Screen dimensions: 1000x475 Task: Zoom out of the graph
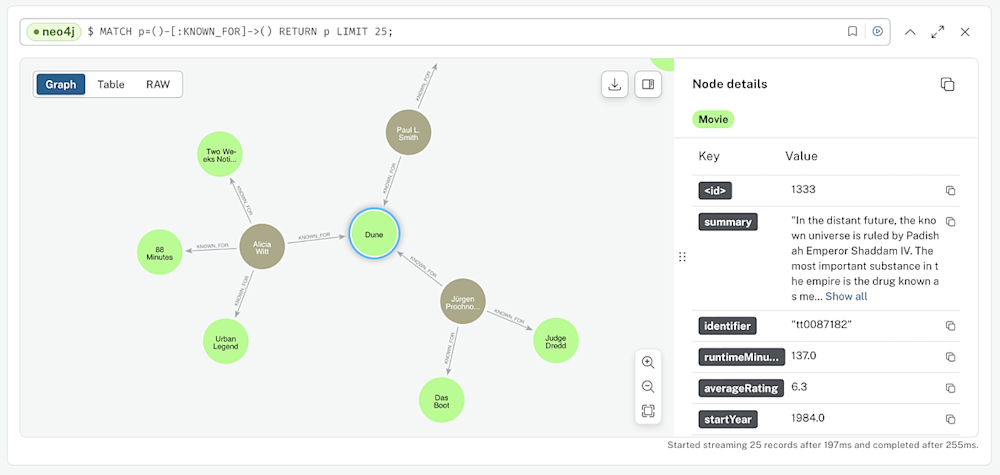(648, 386)
